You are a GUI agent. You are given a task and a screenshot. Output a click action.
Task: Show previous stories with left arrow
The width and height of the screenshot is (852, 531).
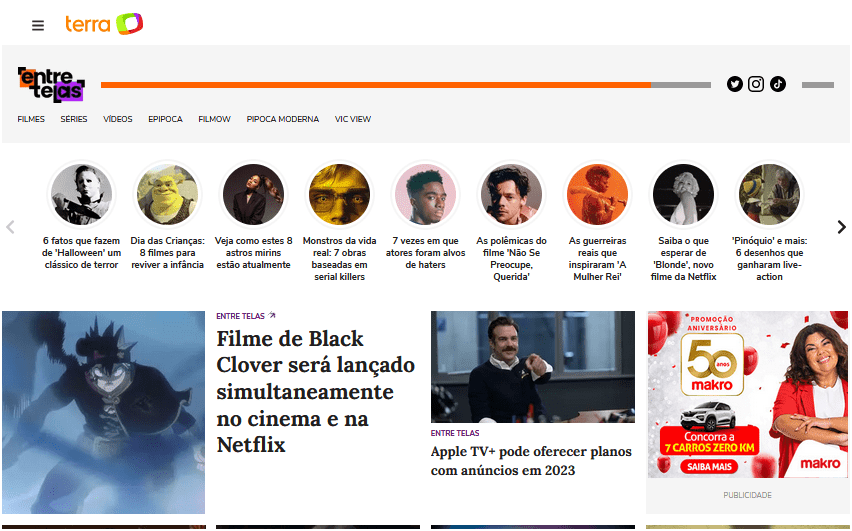point(10,227)
